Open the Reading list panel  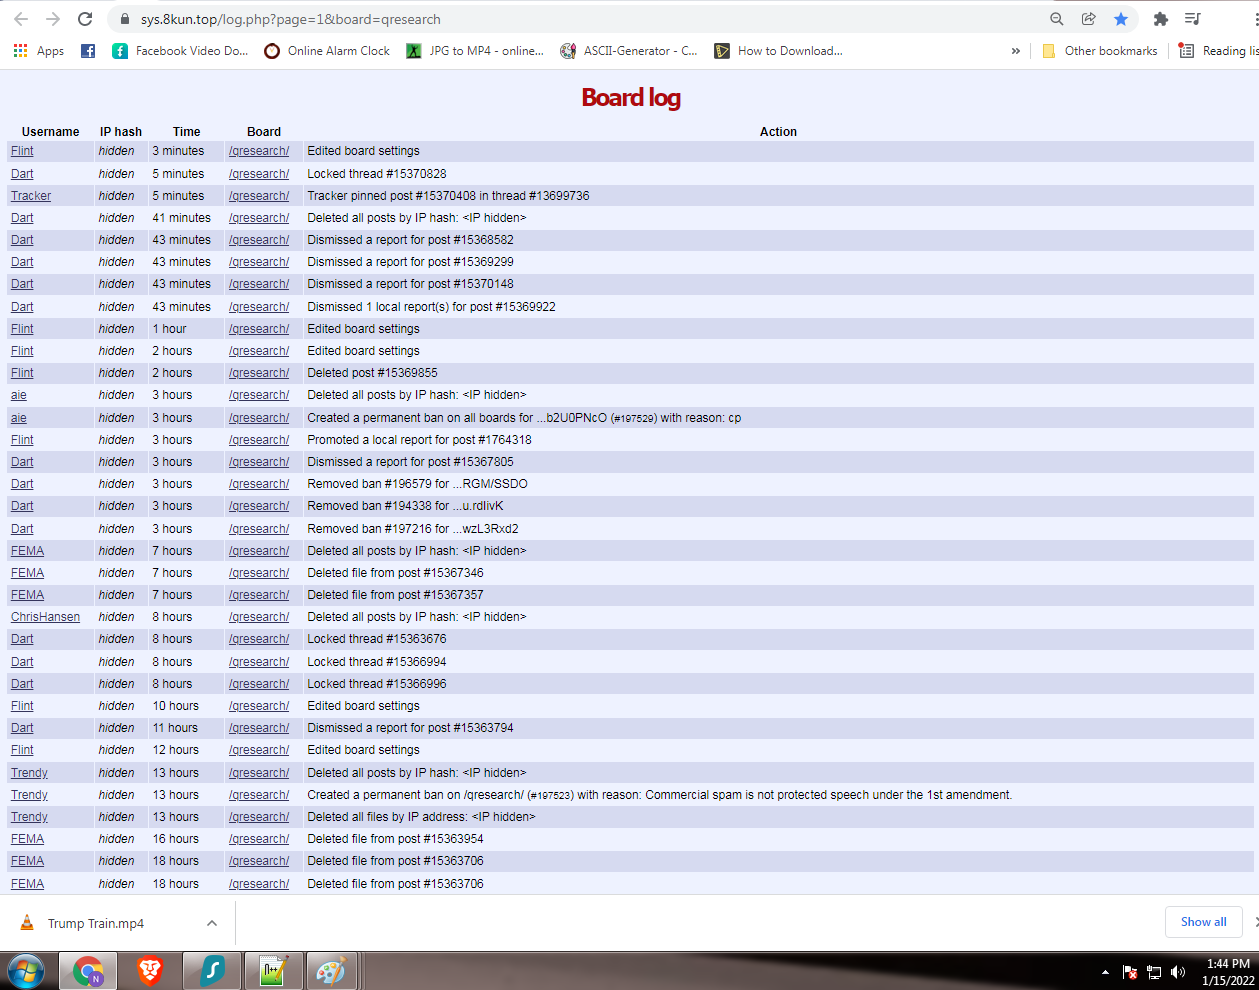(1218, 51)
